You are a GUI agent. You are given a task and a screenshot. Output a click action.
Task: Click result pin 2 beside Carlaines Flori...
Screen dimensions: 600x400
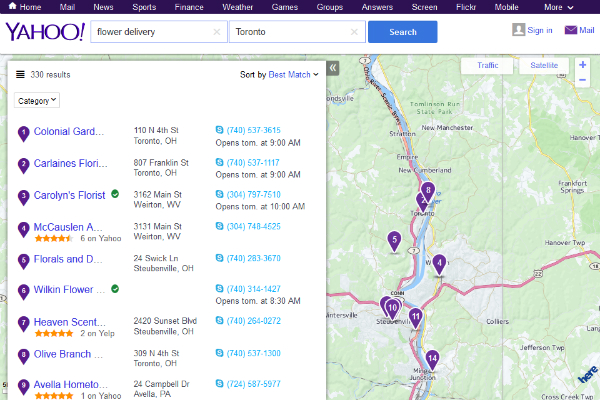(24, 166)
